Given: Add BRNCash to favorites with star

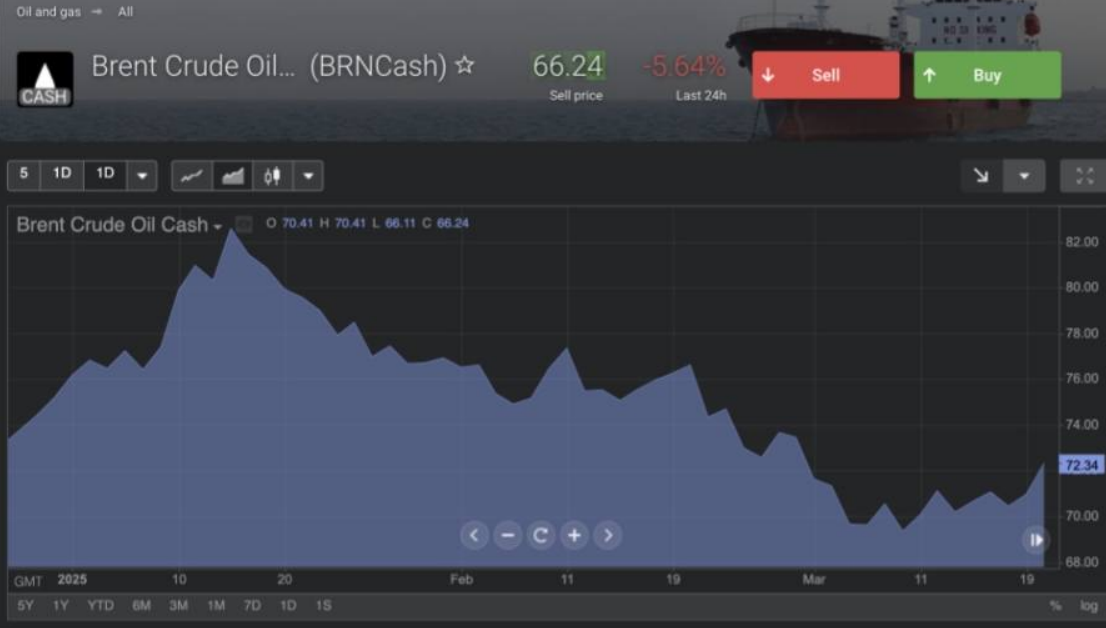Looking at the screenshot, I should 464,66.
